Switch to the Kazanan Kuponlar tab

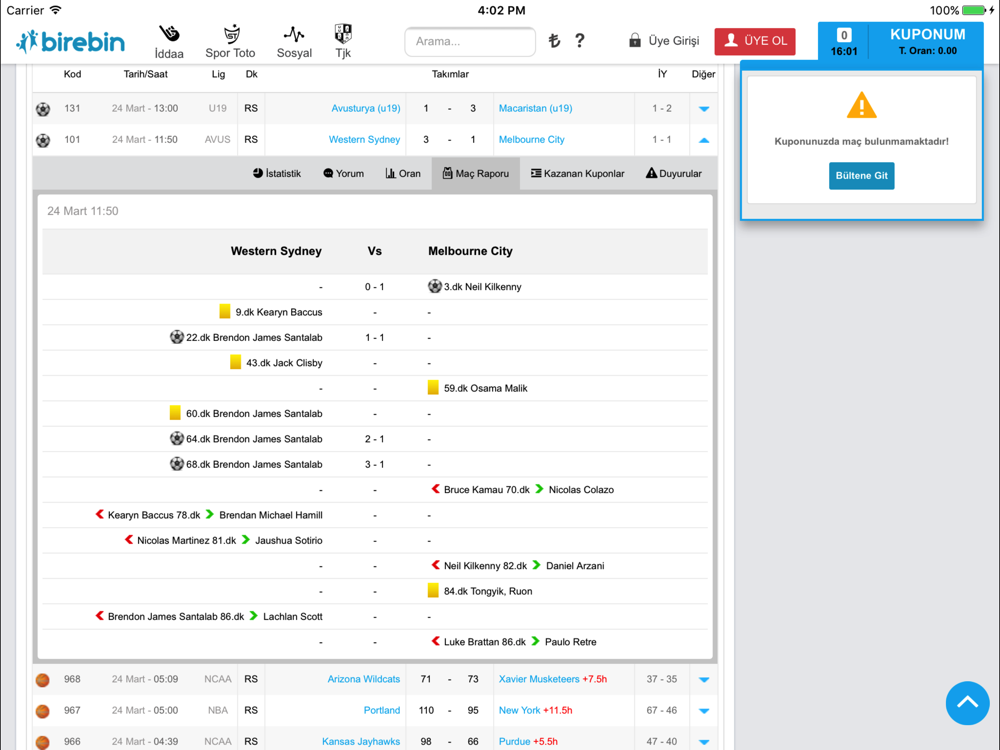(577, 173)
